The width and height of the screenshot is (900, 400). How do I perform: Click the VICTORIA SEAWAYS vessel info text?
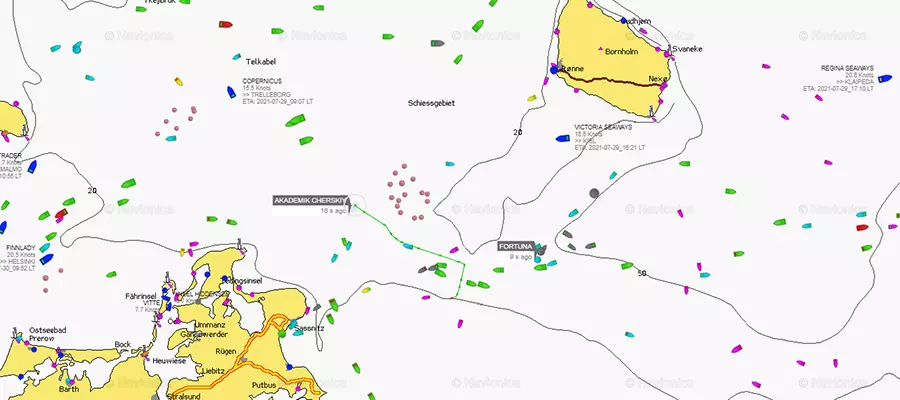(610, 137)
